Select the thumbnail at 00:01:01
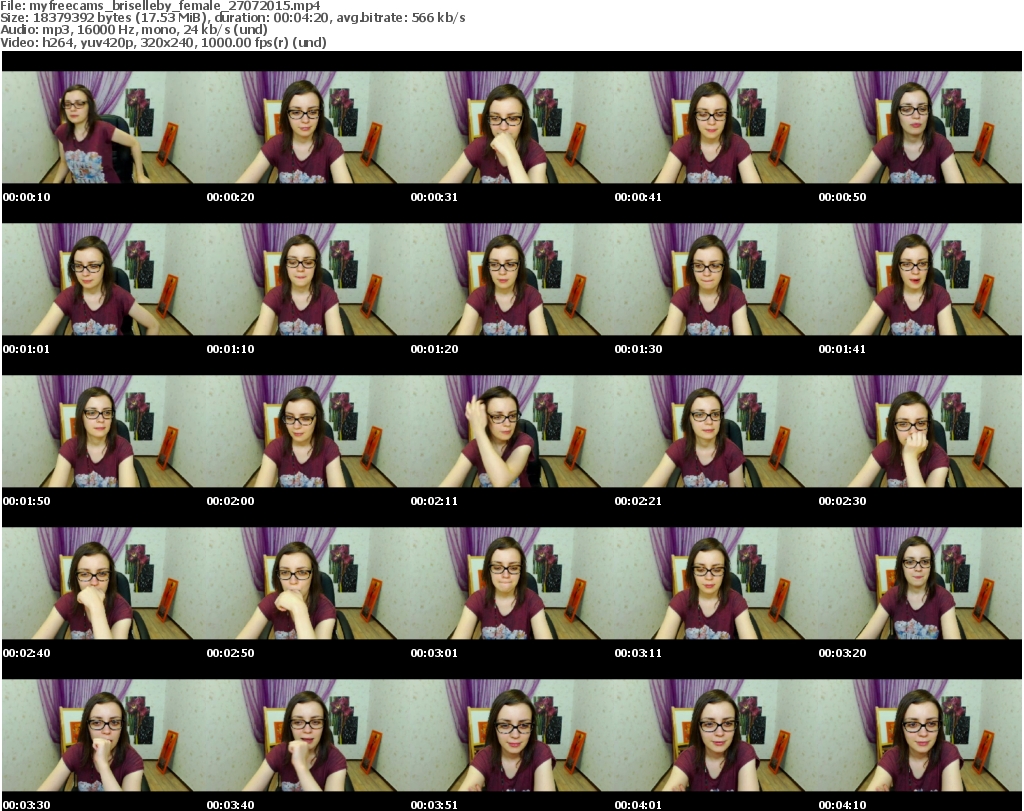1024x811 pixels. (x=104, y=279)
